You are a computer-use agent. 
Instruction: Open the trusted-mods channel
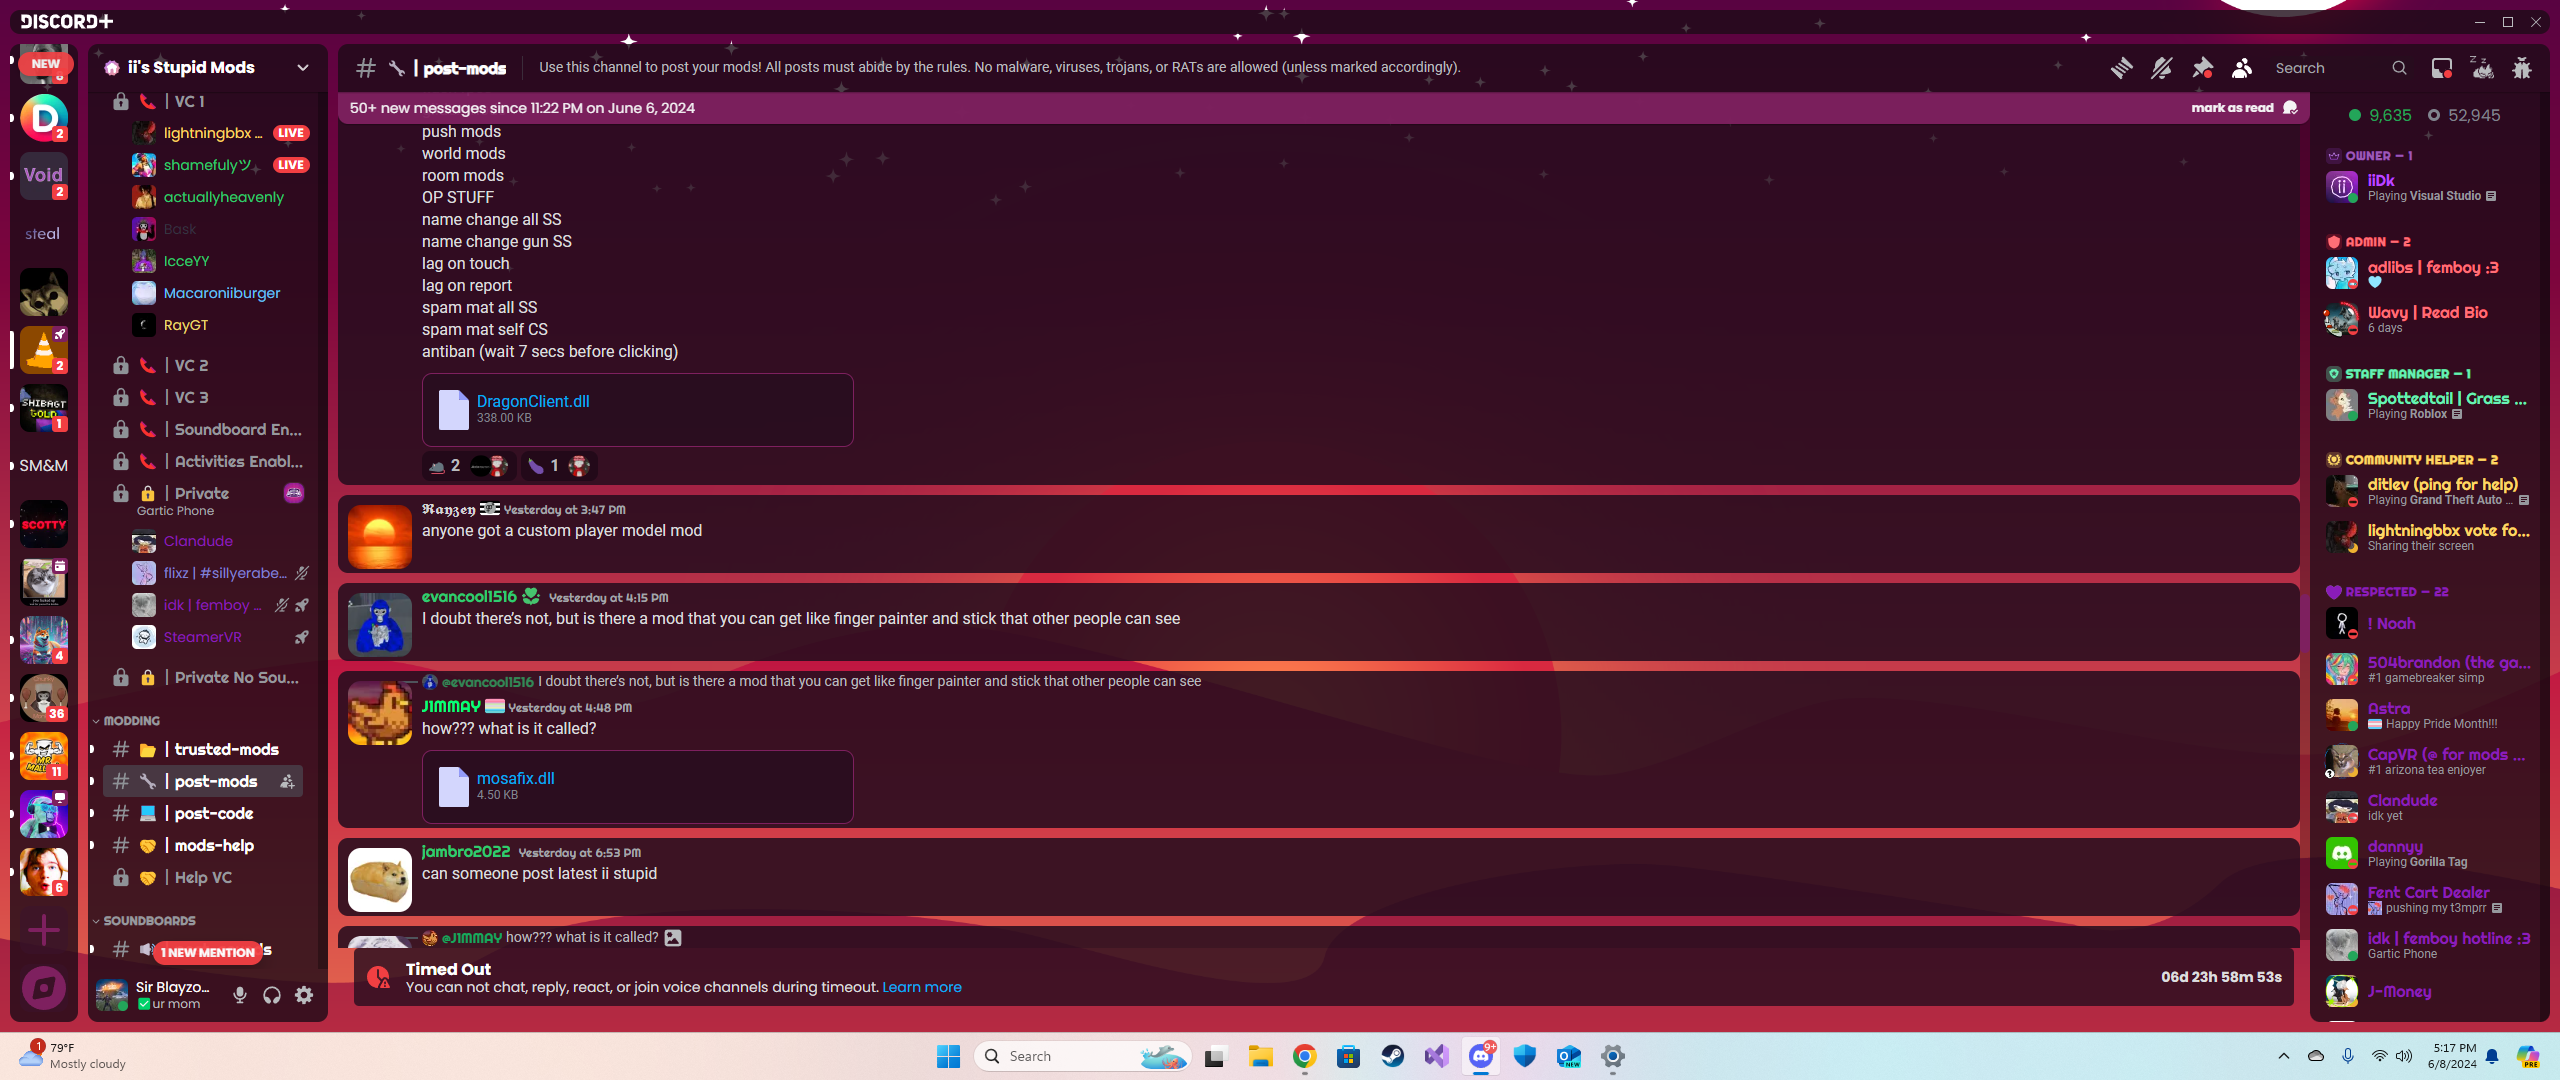(x=226, y=750)
